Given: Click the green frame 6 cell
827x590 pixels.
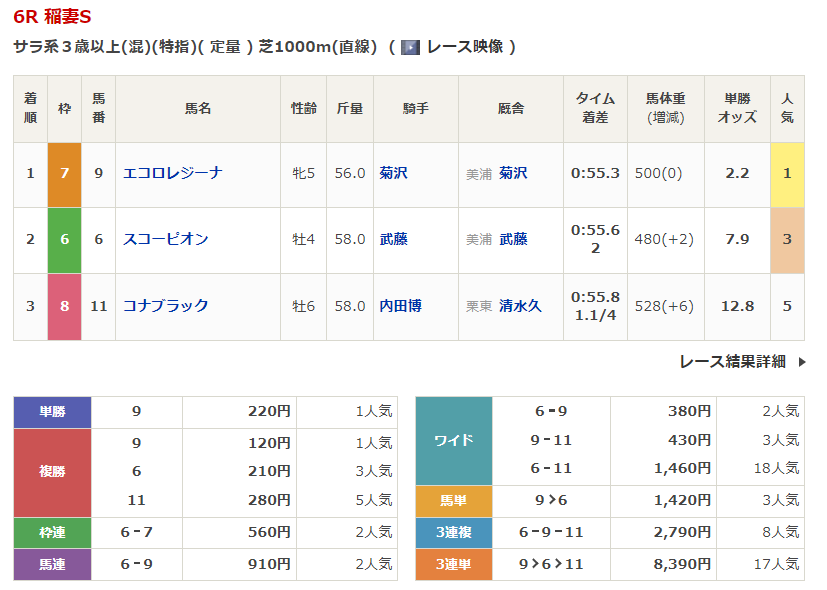Looking at the screenshot, I should 64,240.
